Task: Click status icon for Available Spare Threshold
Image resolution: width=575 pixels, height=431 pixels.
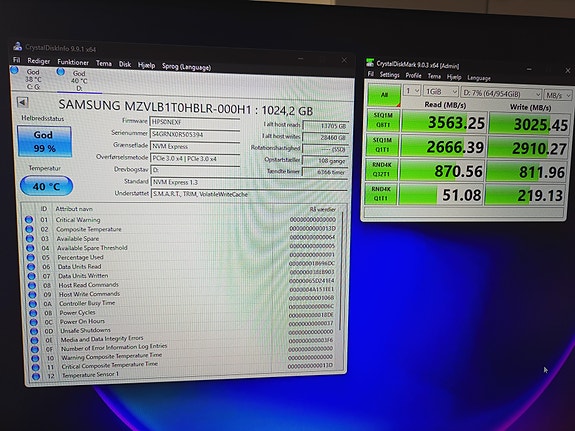Action: [x=30, y=248]
